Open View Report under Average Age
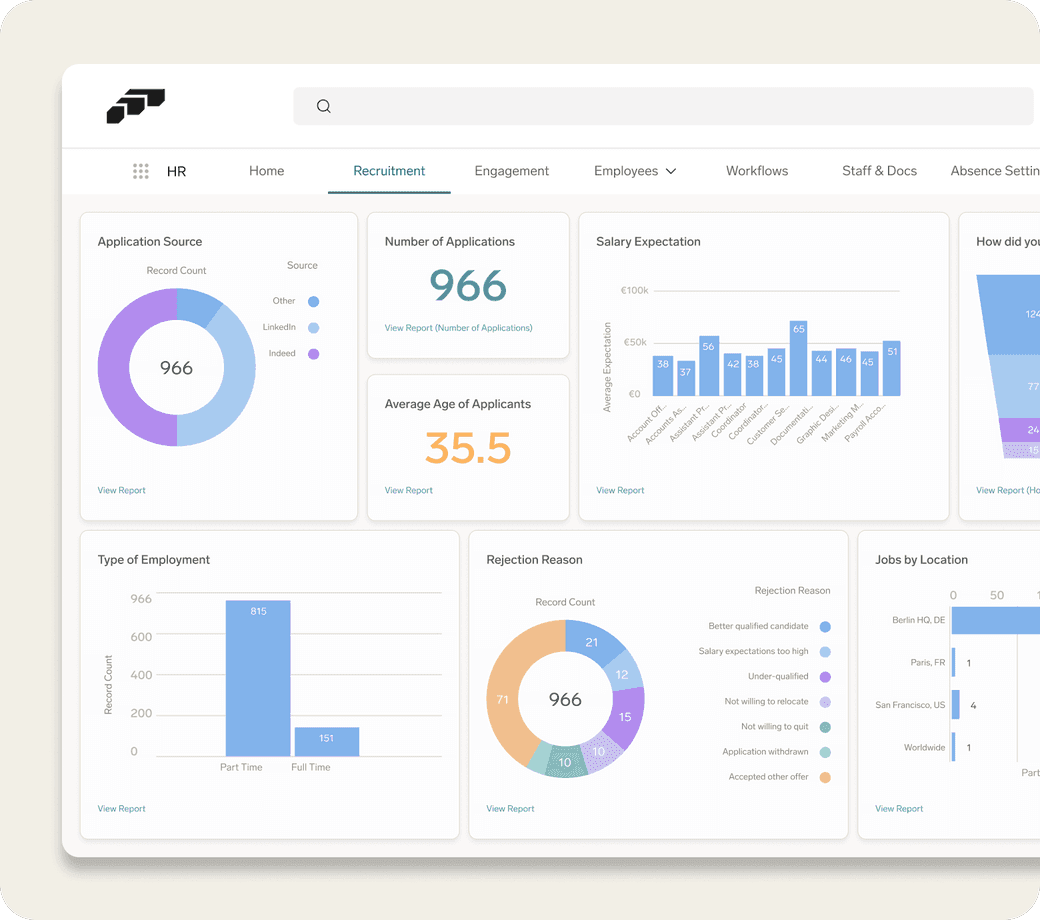1040x920 pixels. point(409,490)
